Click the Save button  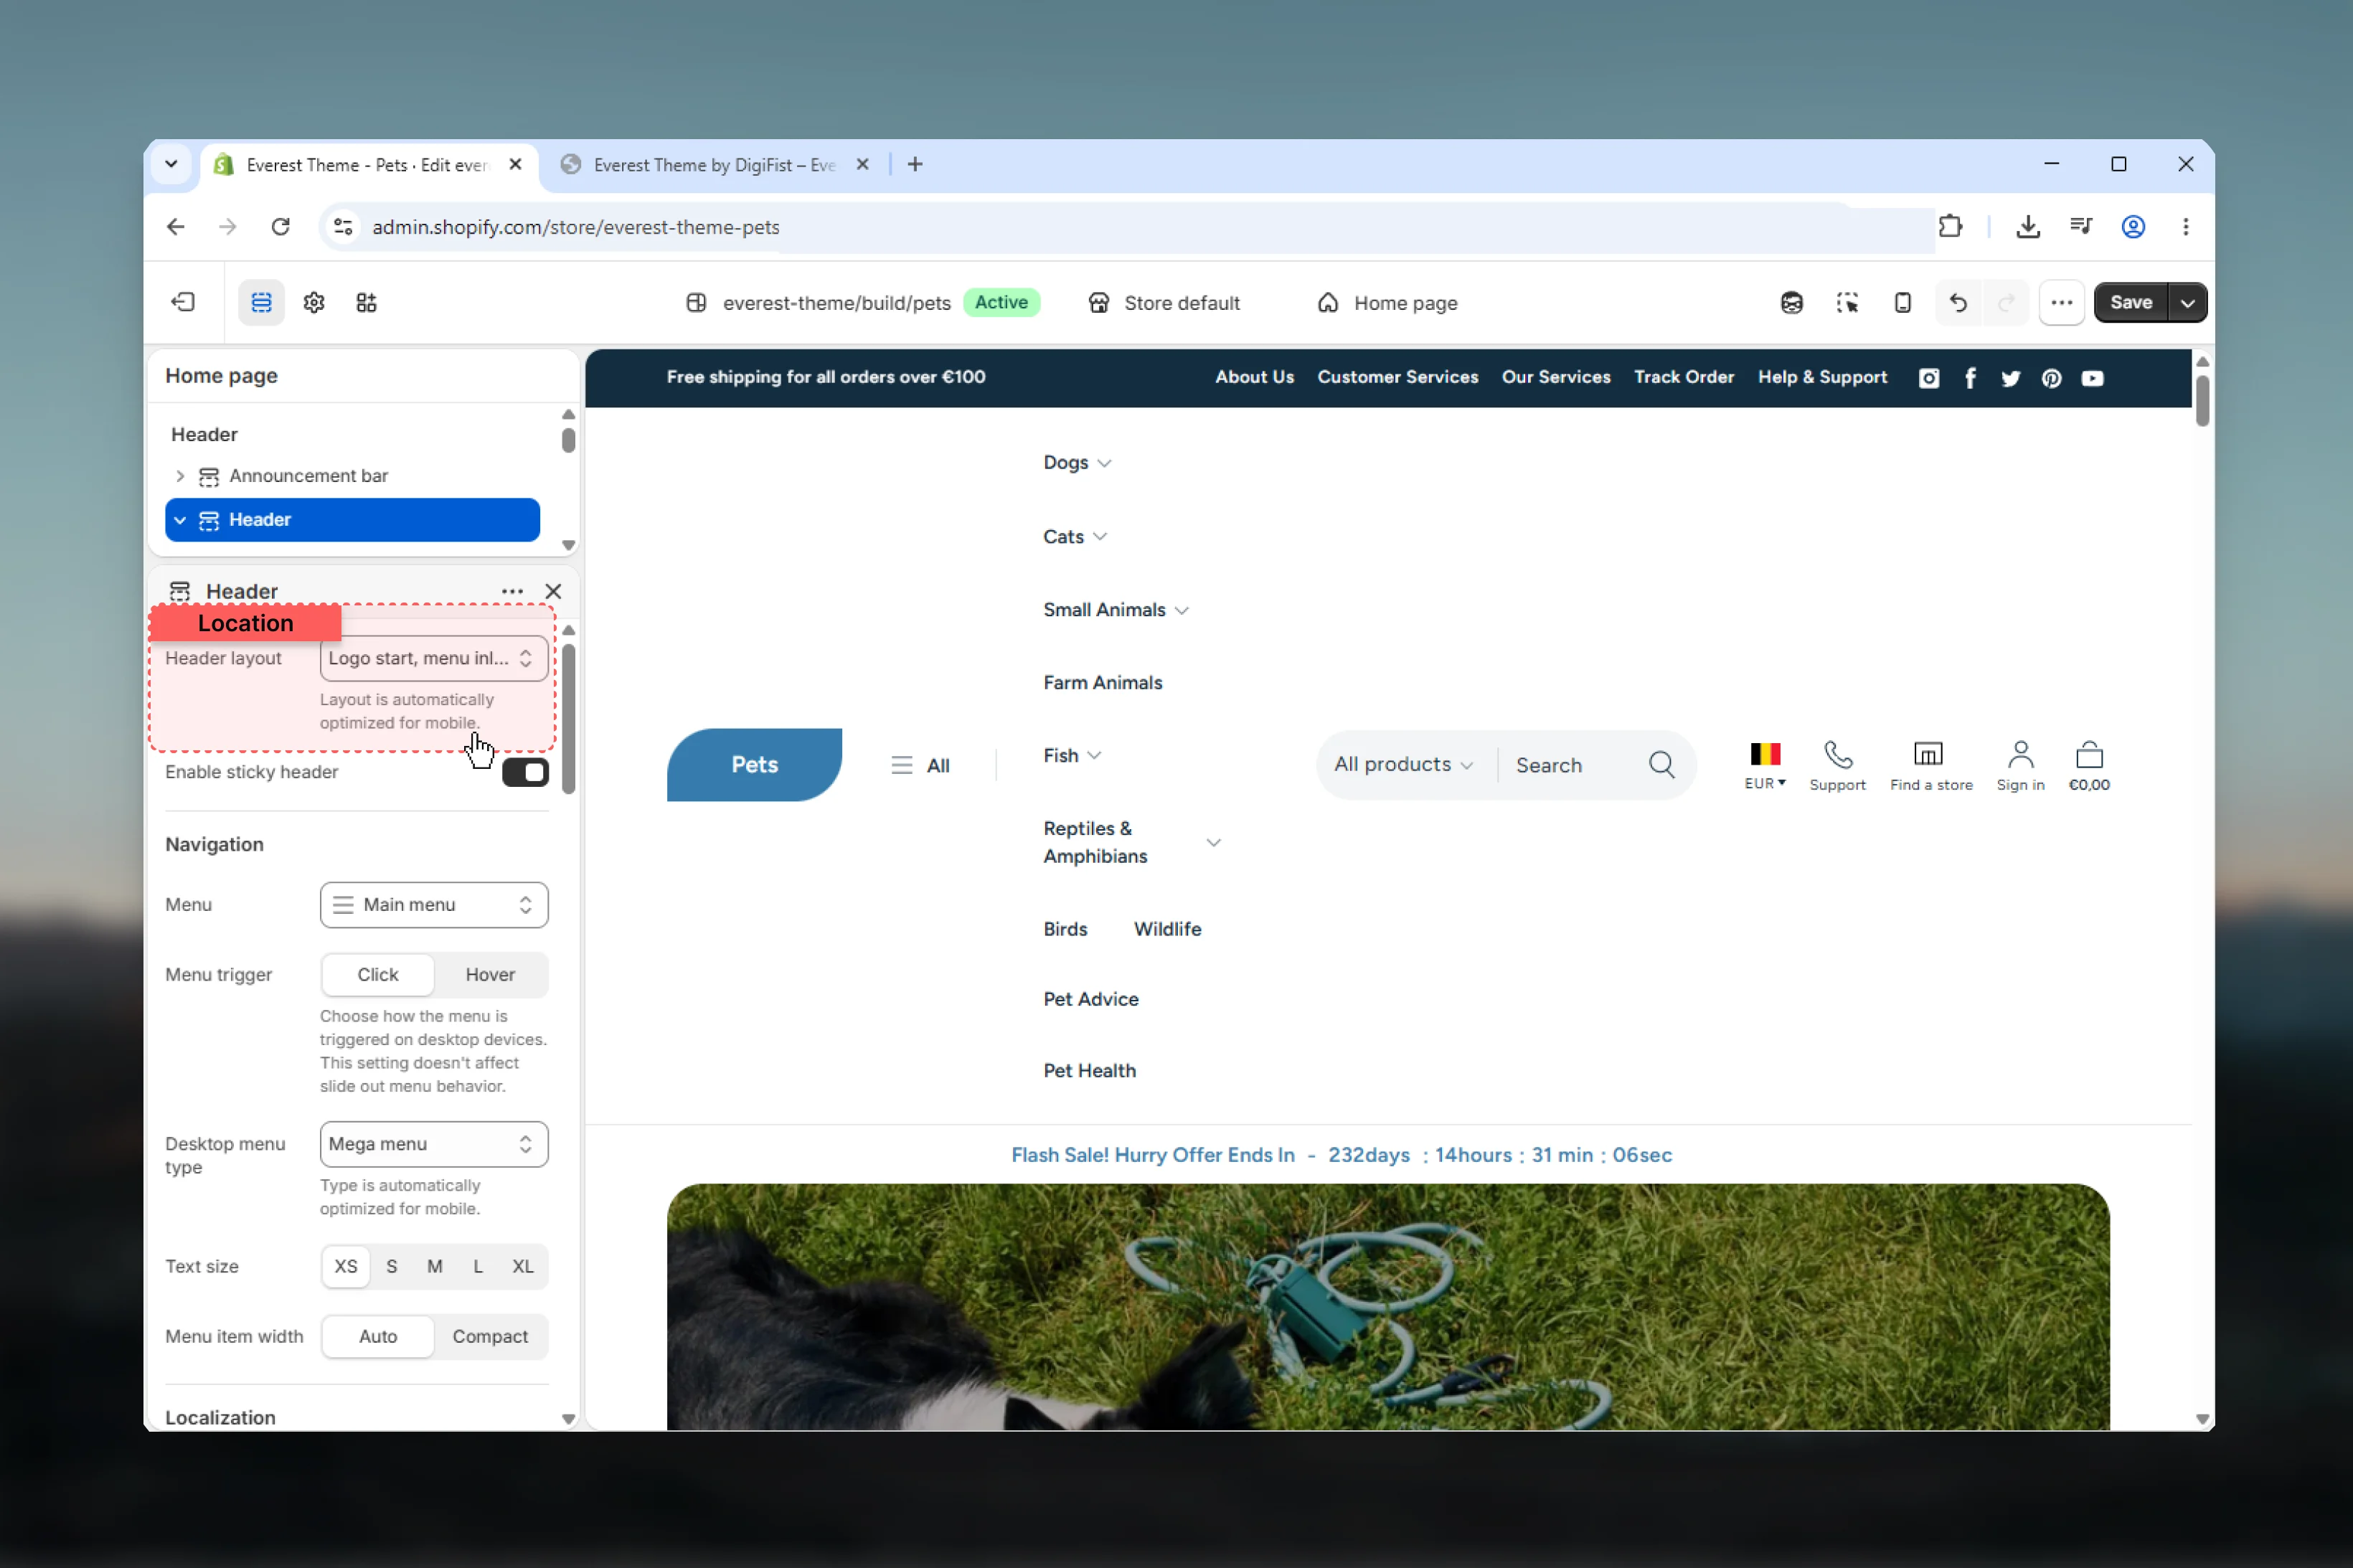pyautogui.click(x=2130, y=302)
